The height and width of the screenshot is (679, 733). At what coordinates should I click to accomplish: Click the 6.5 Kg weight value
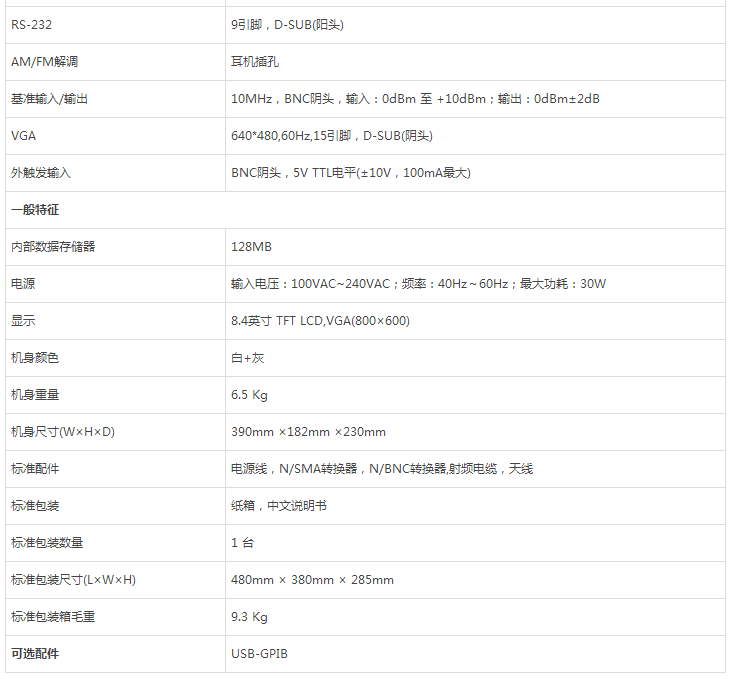(x=249, y=395)
